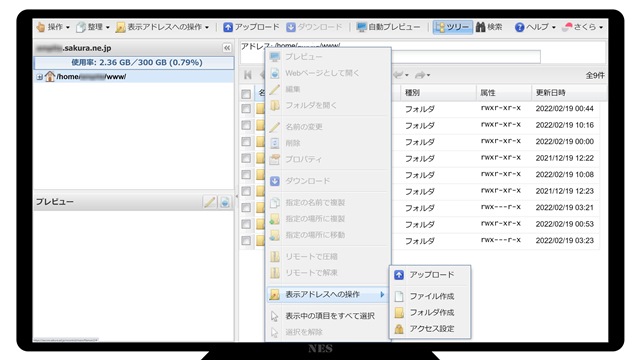Open the 操作 toolbar menu
Screen dimensions: 640x360
[53, 27]
